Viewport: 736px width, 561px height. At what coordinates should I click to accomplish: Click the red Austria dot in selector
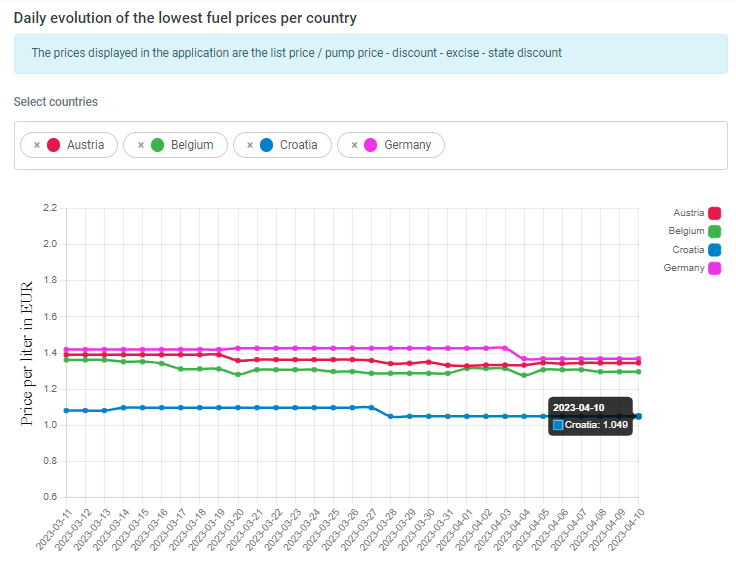(54, 145)
